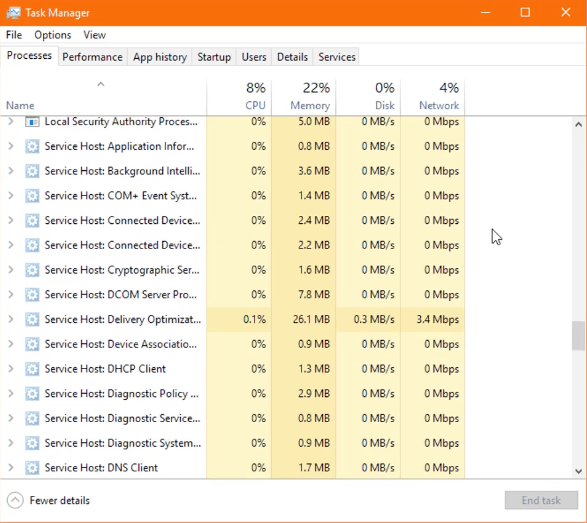
Task: Click the Task Manager title bar icon
Action: coord(13,13)
